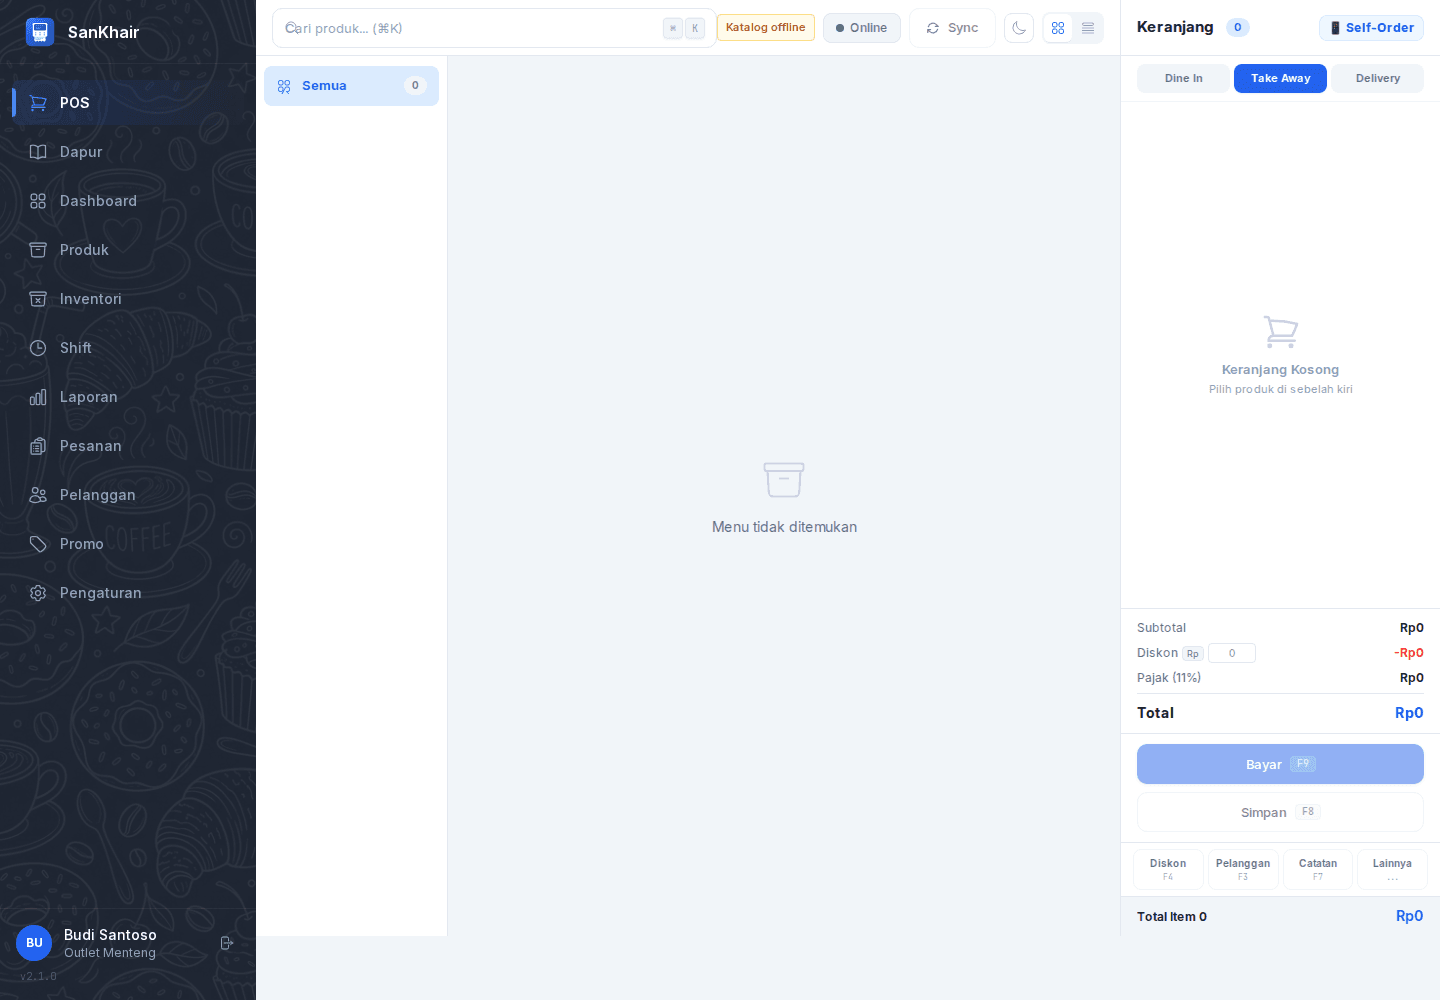Click the Subtotal label
1440x1000 pixels.
click(x=1161, y=628)
